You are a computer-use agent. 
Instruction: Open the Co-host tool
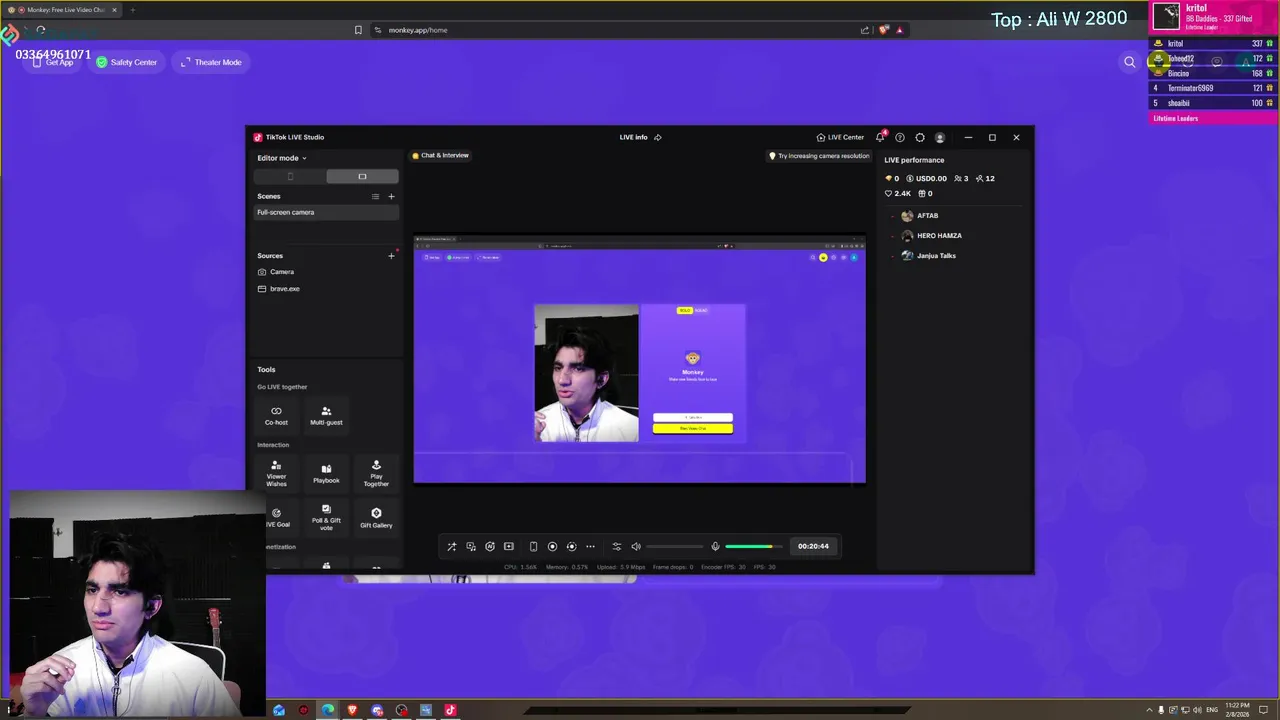coord(276,415)
